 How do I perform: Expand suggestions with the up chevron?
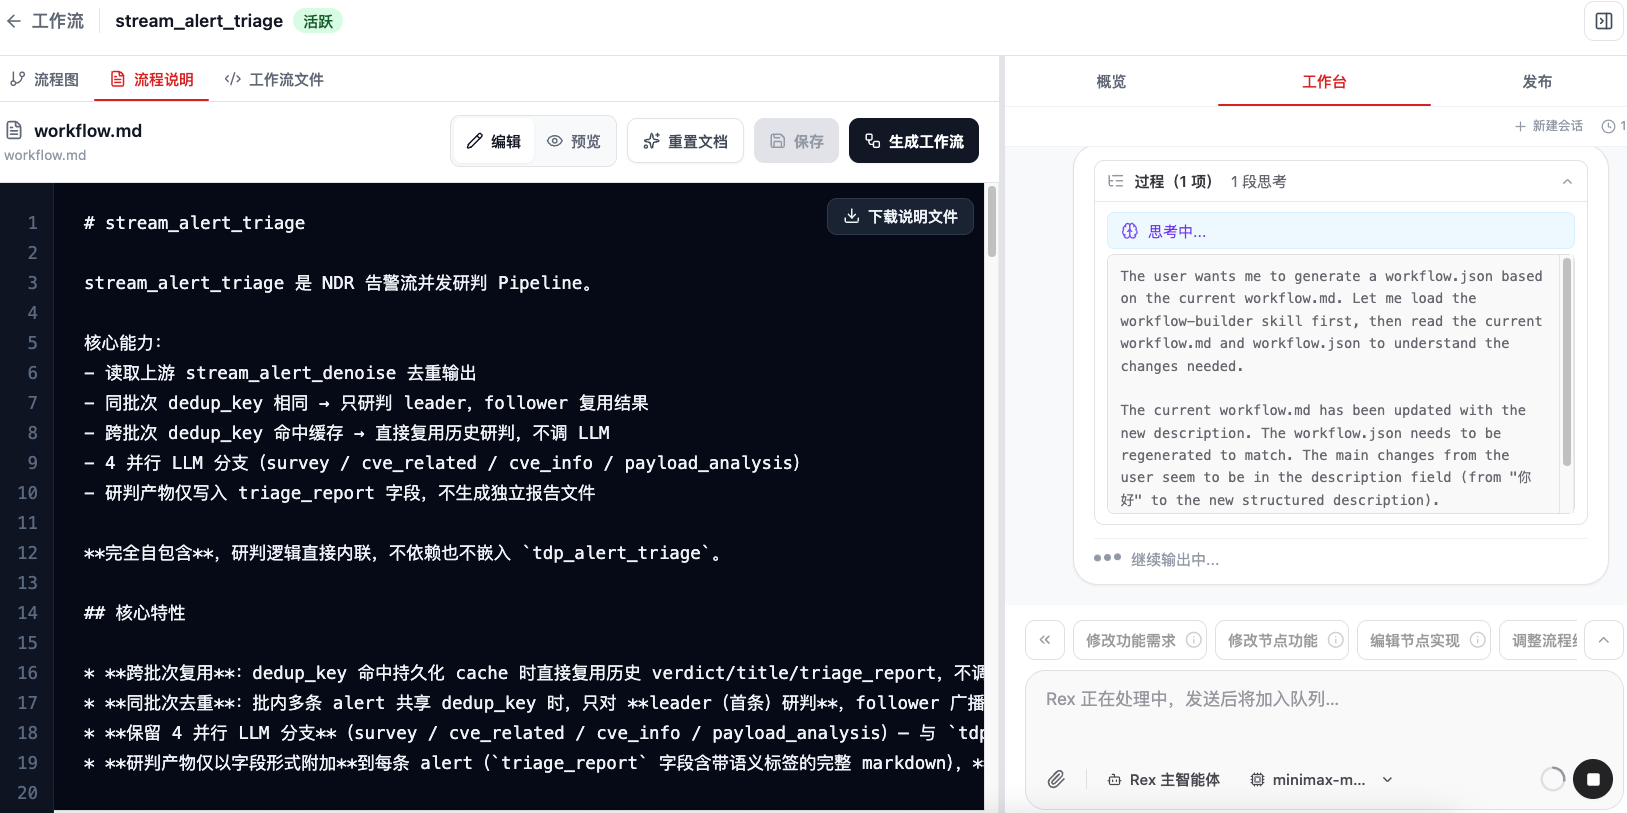[x=1604, y=640]
